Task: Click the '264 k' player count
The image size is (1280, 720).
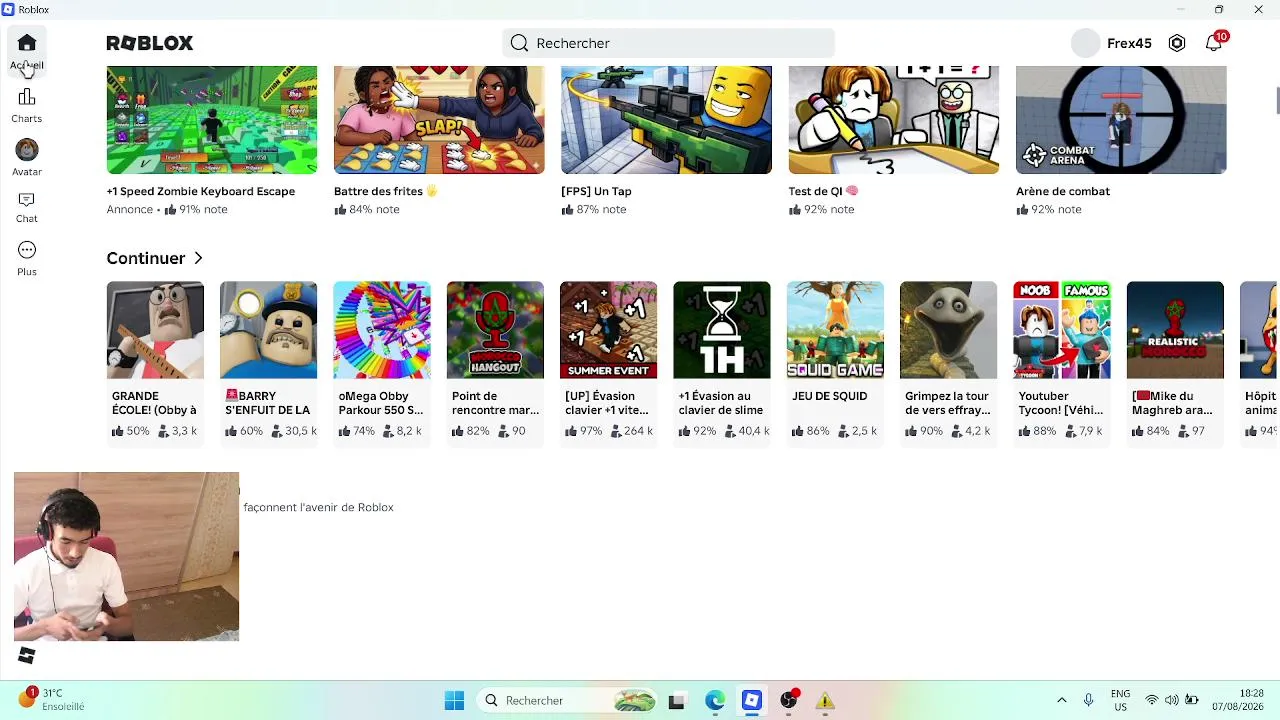Action: click(638, 431)
